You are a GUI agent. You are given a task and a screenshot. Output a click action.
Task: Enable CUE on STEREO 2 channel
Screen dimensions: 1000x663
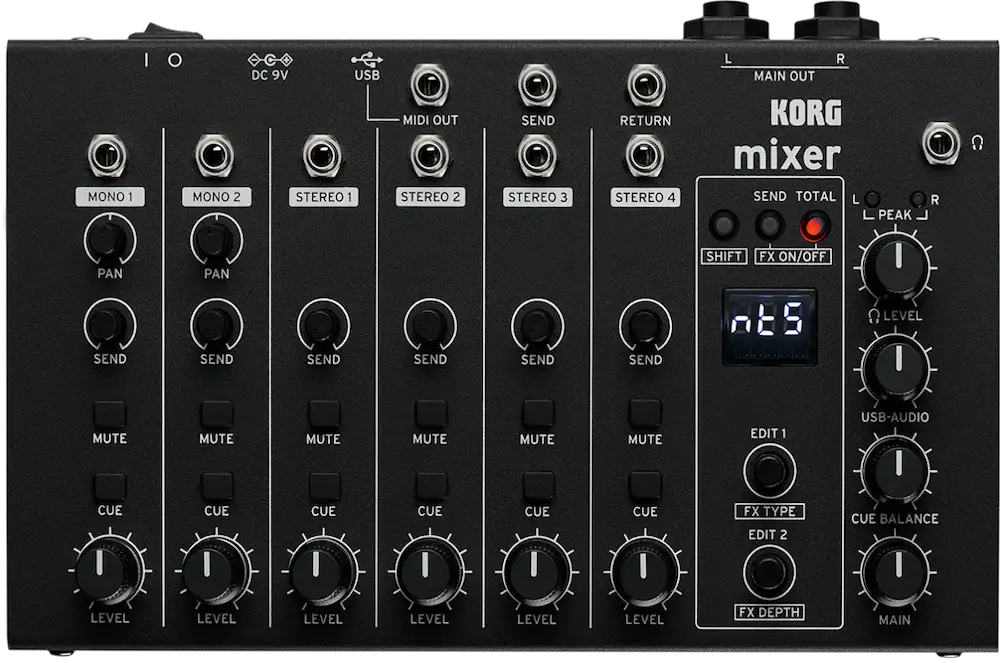[431, 486]
